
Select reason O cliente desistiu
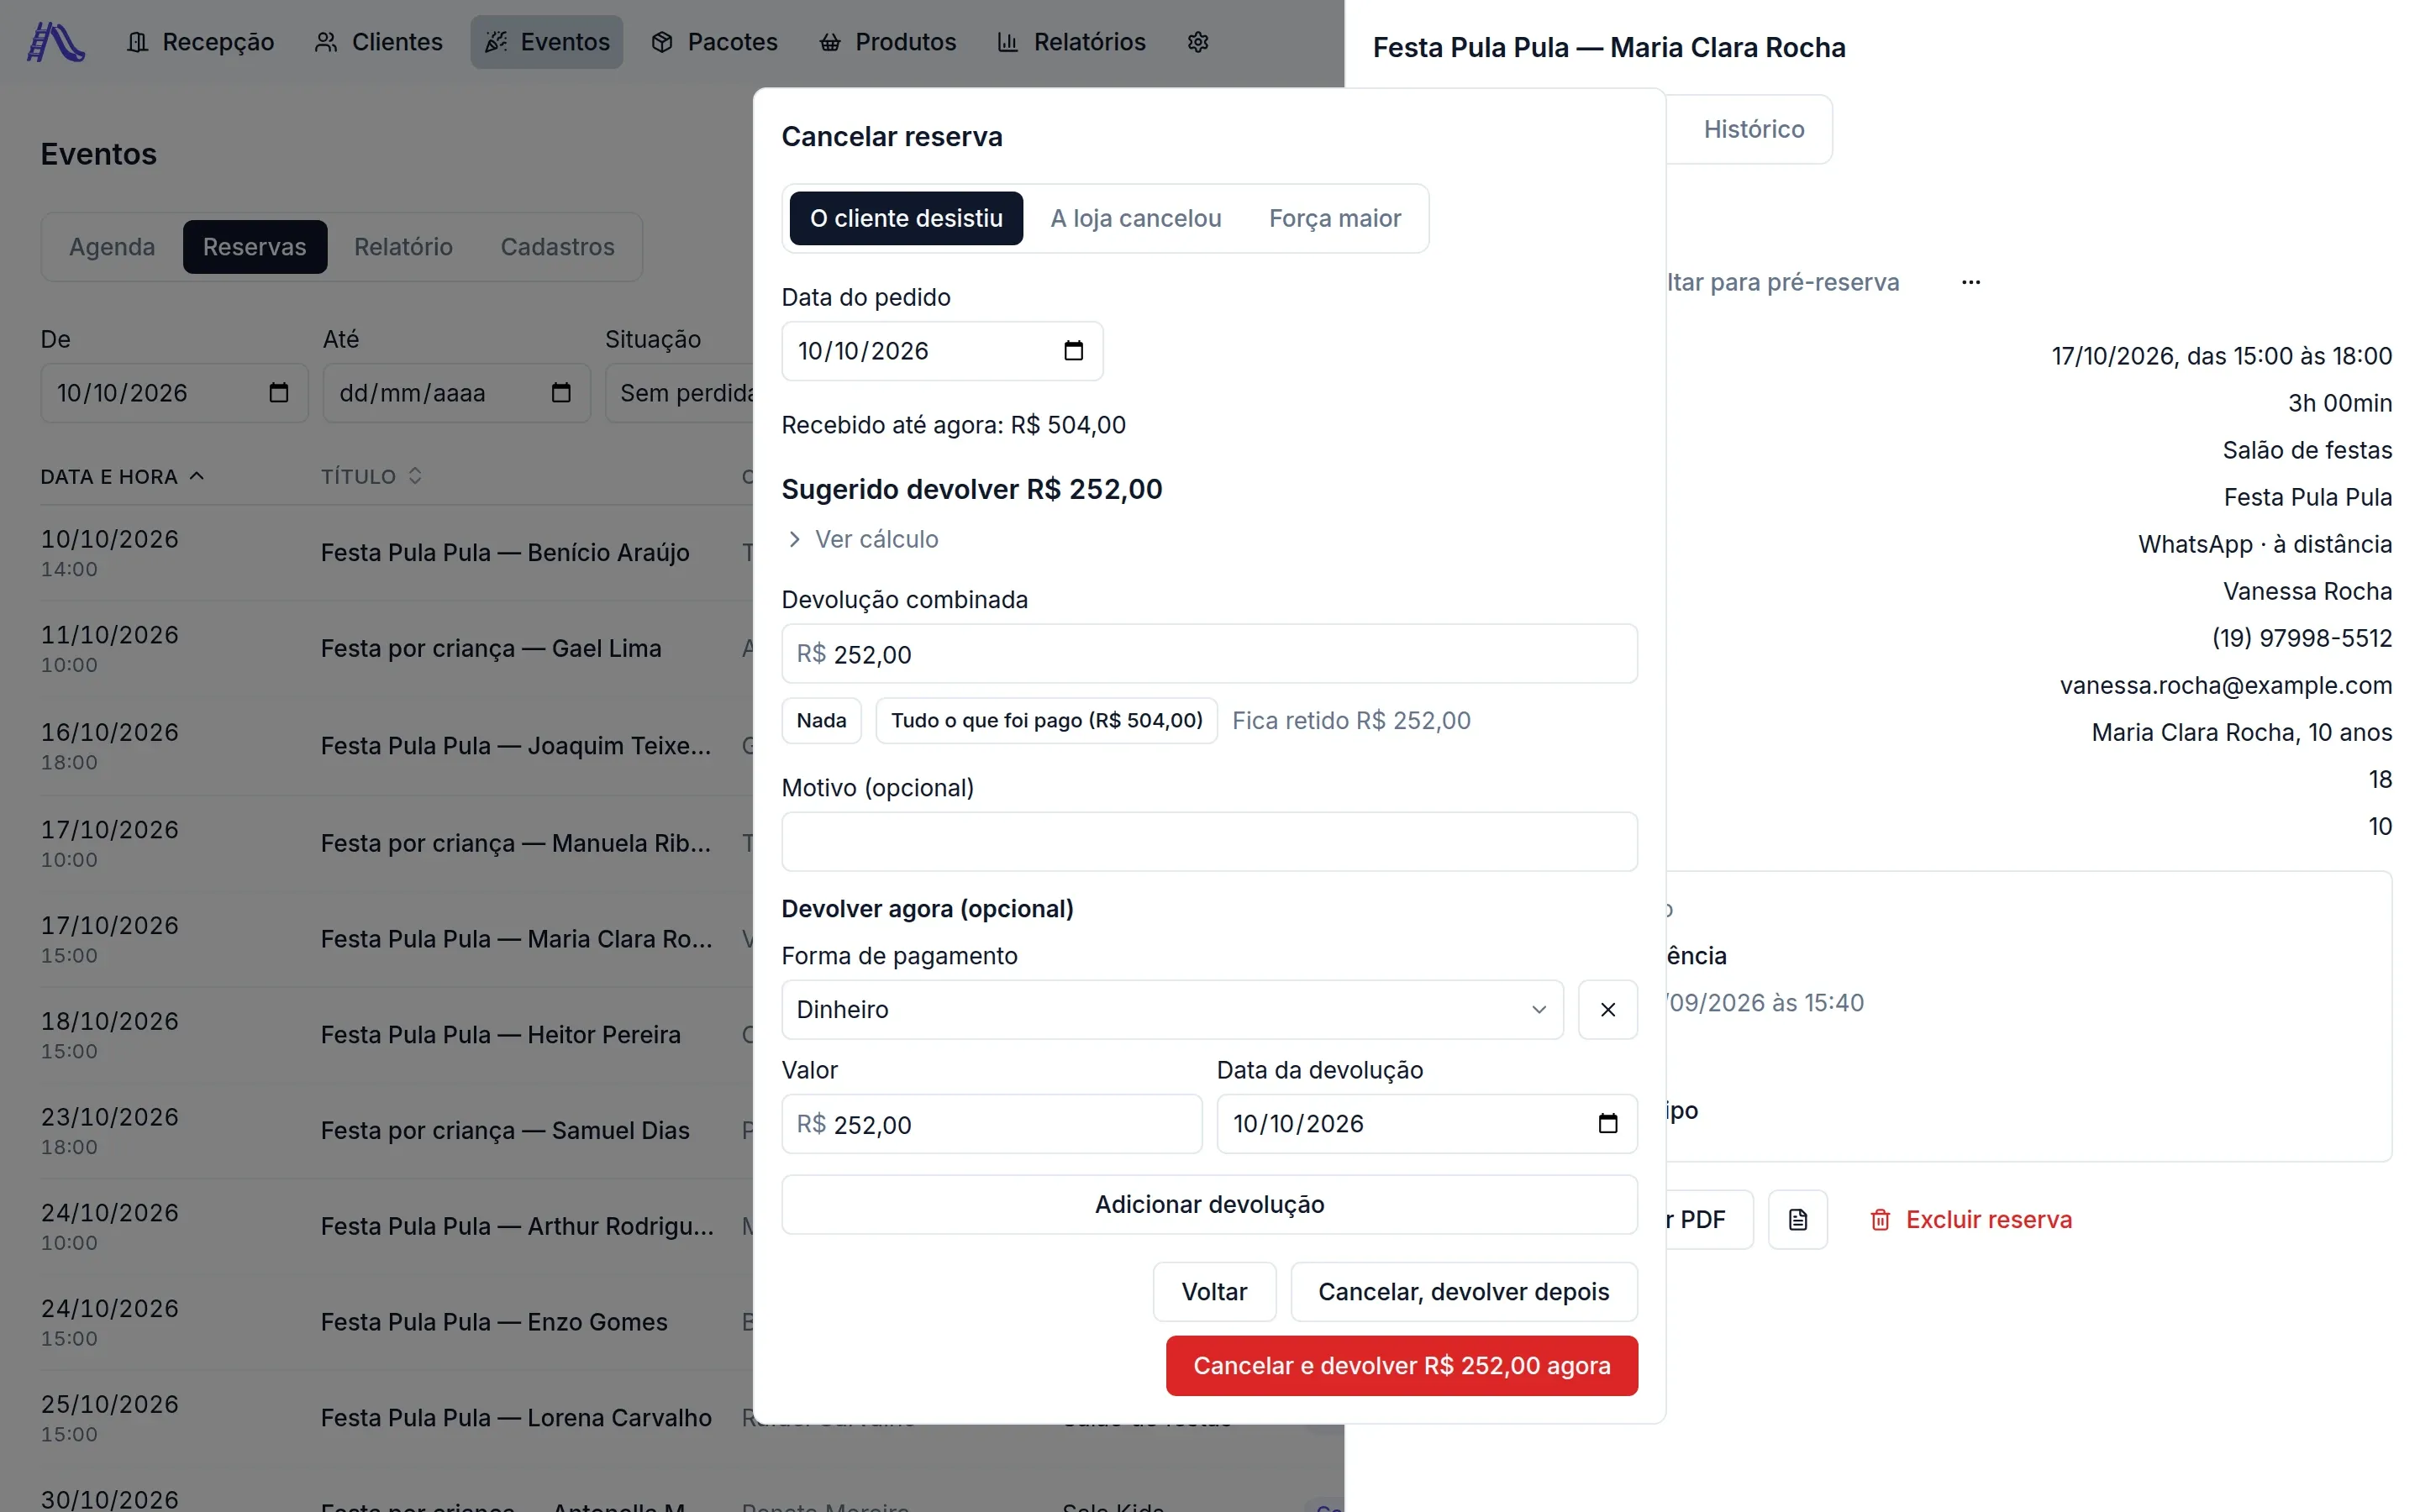pyautogui.click(x=906, y=218)
